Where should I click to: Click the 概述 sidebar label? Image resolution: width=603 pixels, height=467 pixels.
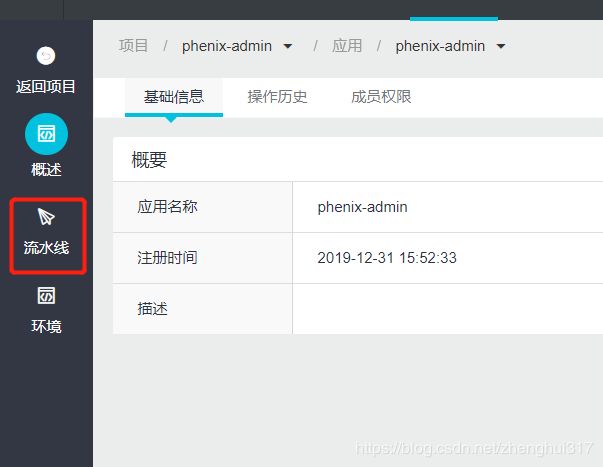46,169
